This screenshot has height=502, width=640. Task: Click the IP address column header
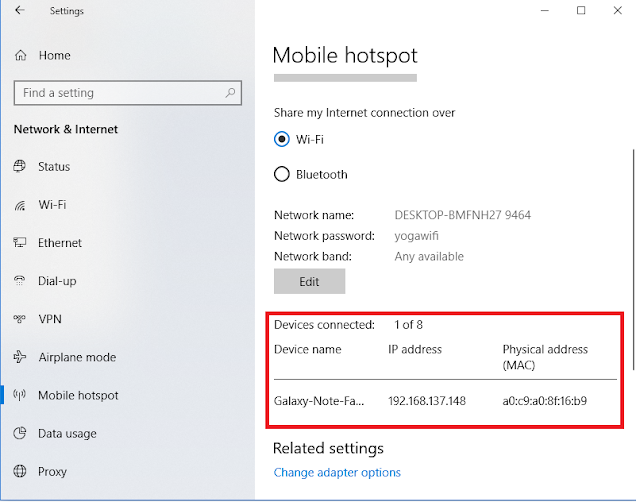(415, 349)
